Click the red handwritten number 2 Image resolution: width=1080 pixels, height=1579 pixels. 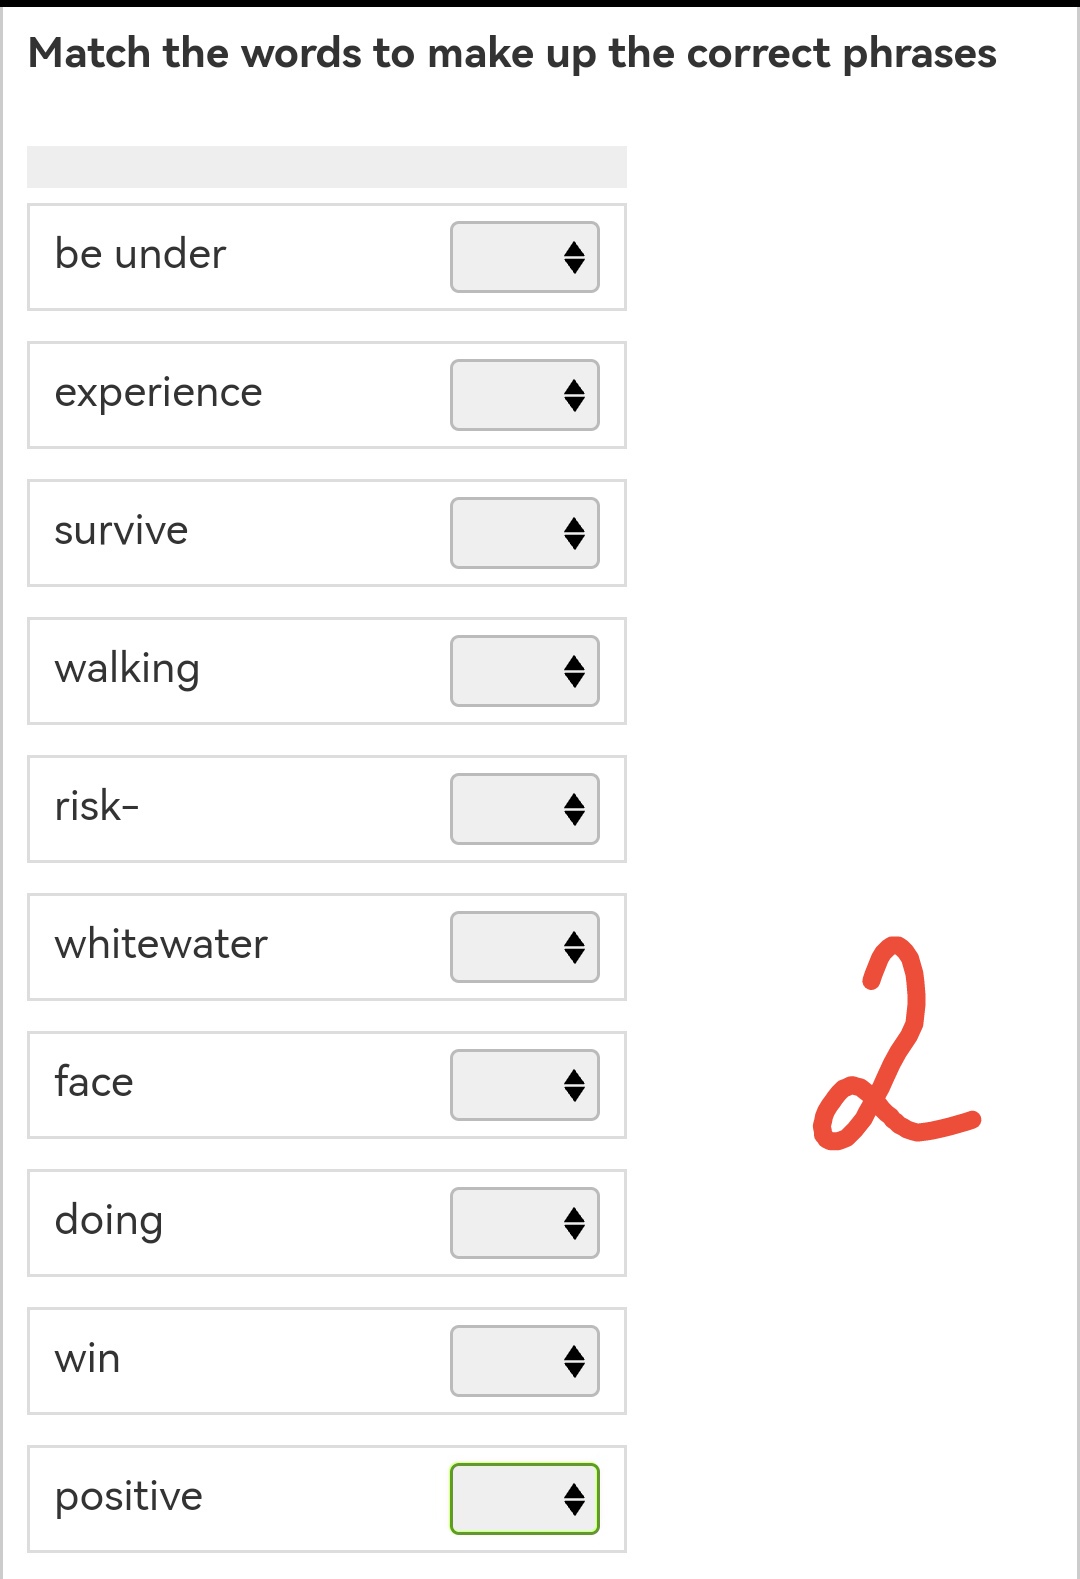(897, 1043)
